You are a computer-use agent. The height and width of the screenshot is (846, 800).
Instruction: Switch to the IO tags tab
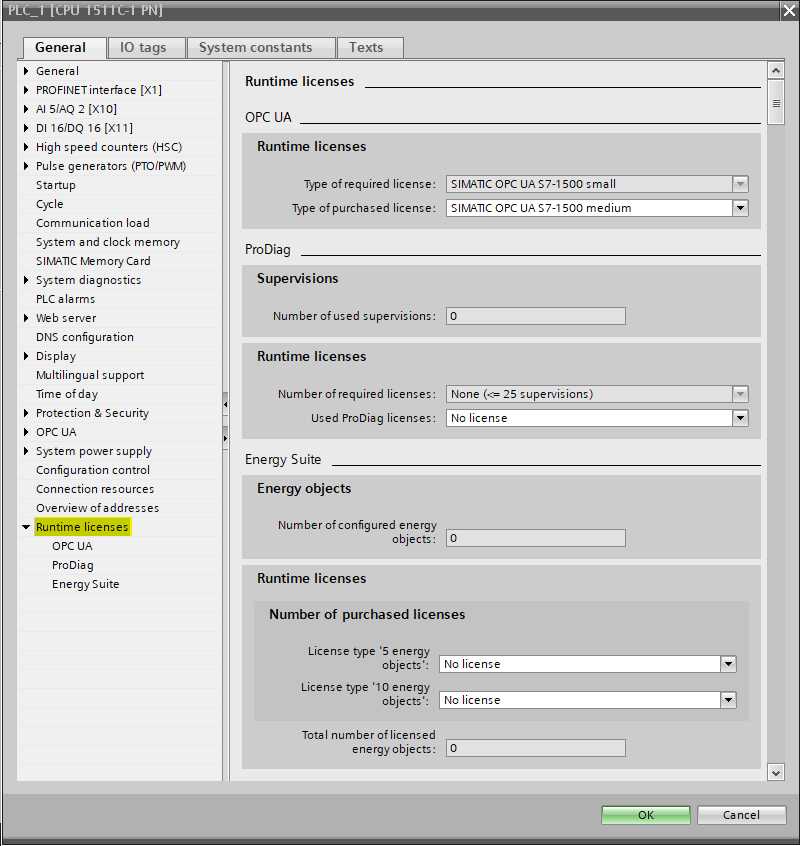pyautogui.click(x=143, y=47)
